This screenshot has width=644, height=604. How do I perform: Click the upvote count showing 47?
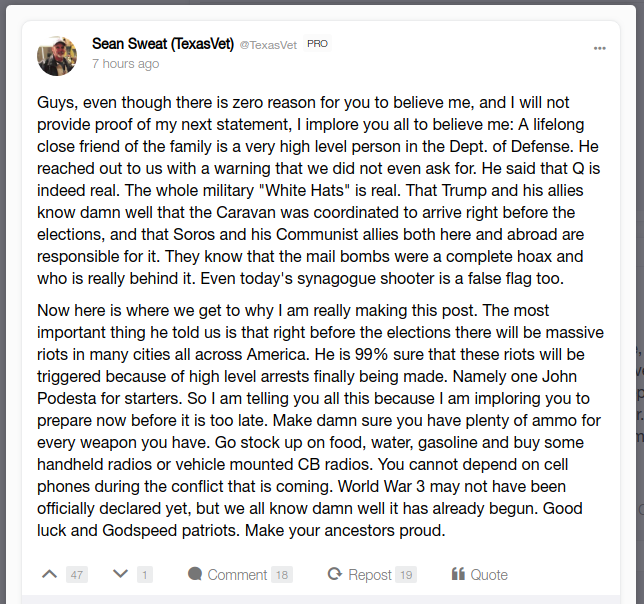tap(77, 574)
